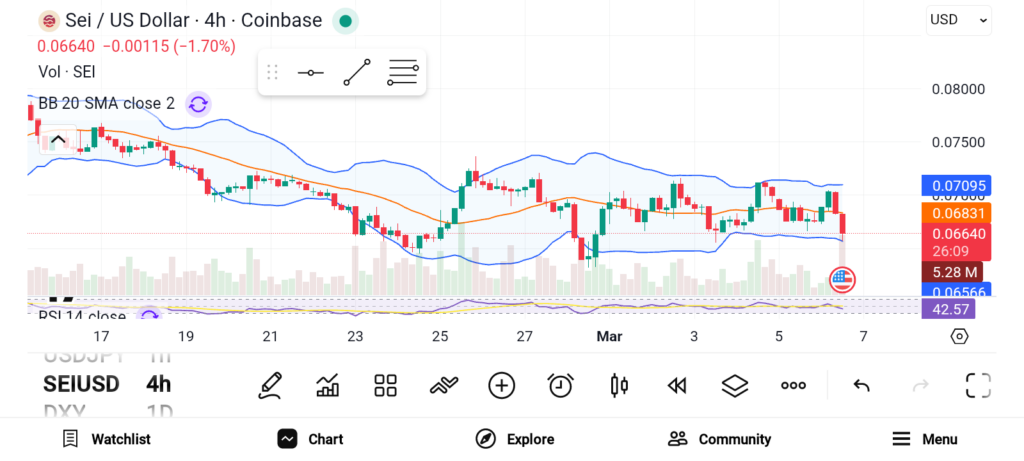Image resolution: width=1024 pixels, height=461 pixels.
Task: Create an alert with the alarm clock icon
Action: point(560,385)
